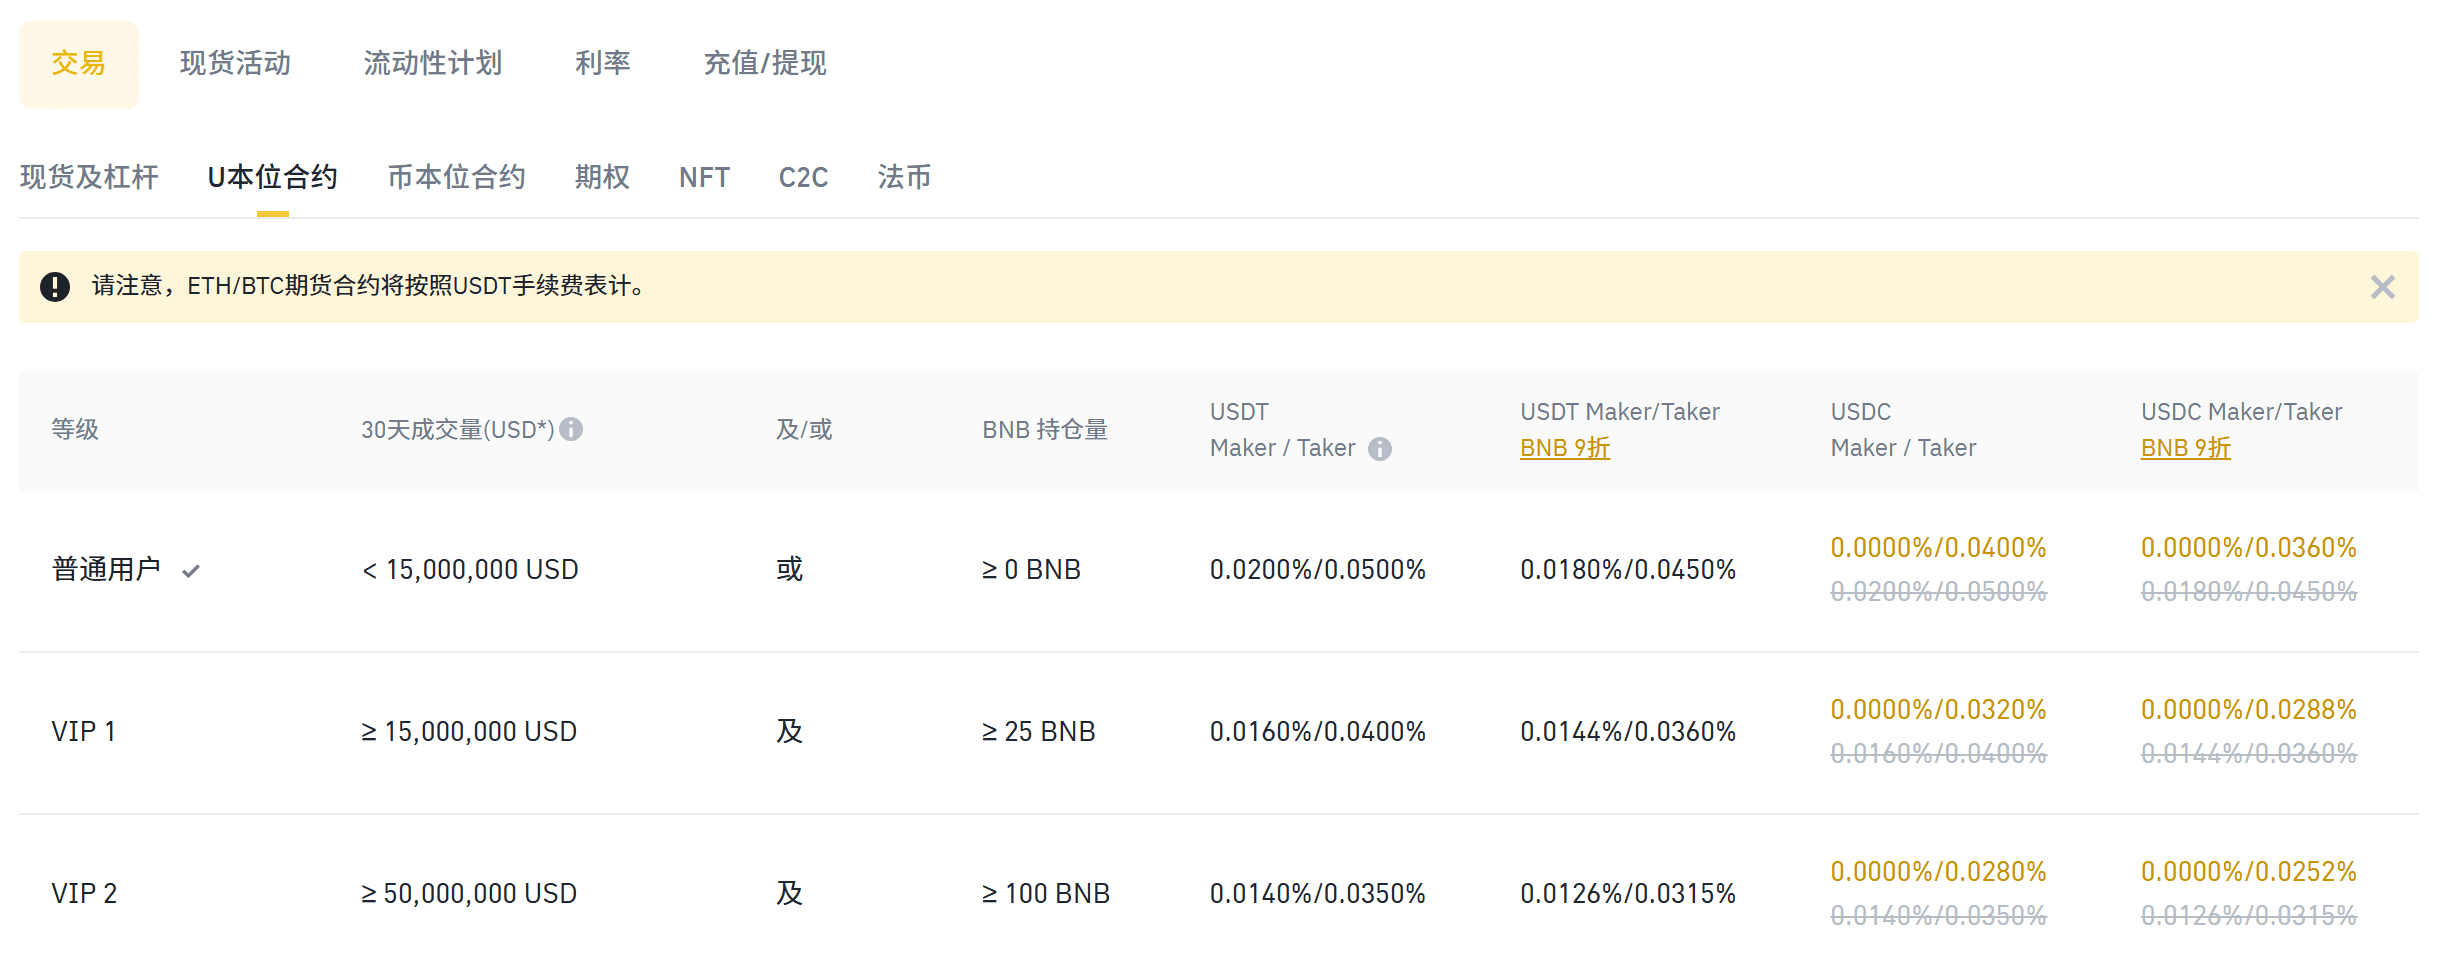Open the 期权 sub-tab
The image size is (2444, 963).
[x=602, y=178]
